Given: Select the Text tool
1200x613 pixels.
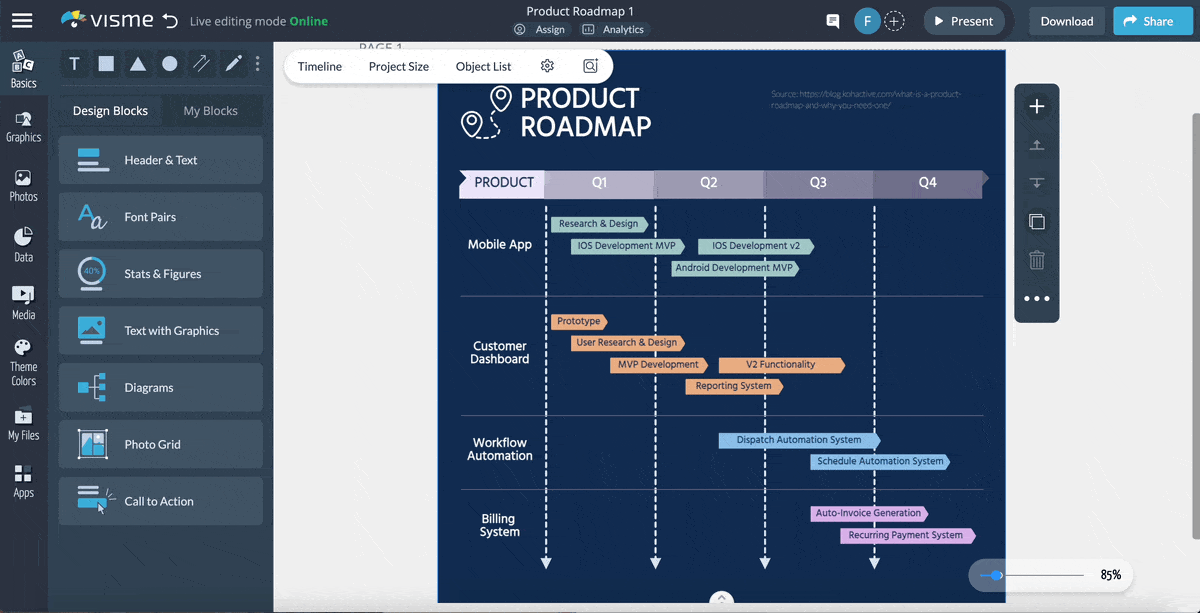Looking at the screenshot, I should (74, 63).
